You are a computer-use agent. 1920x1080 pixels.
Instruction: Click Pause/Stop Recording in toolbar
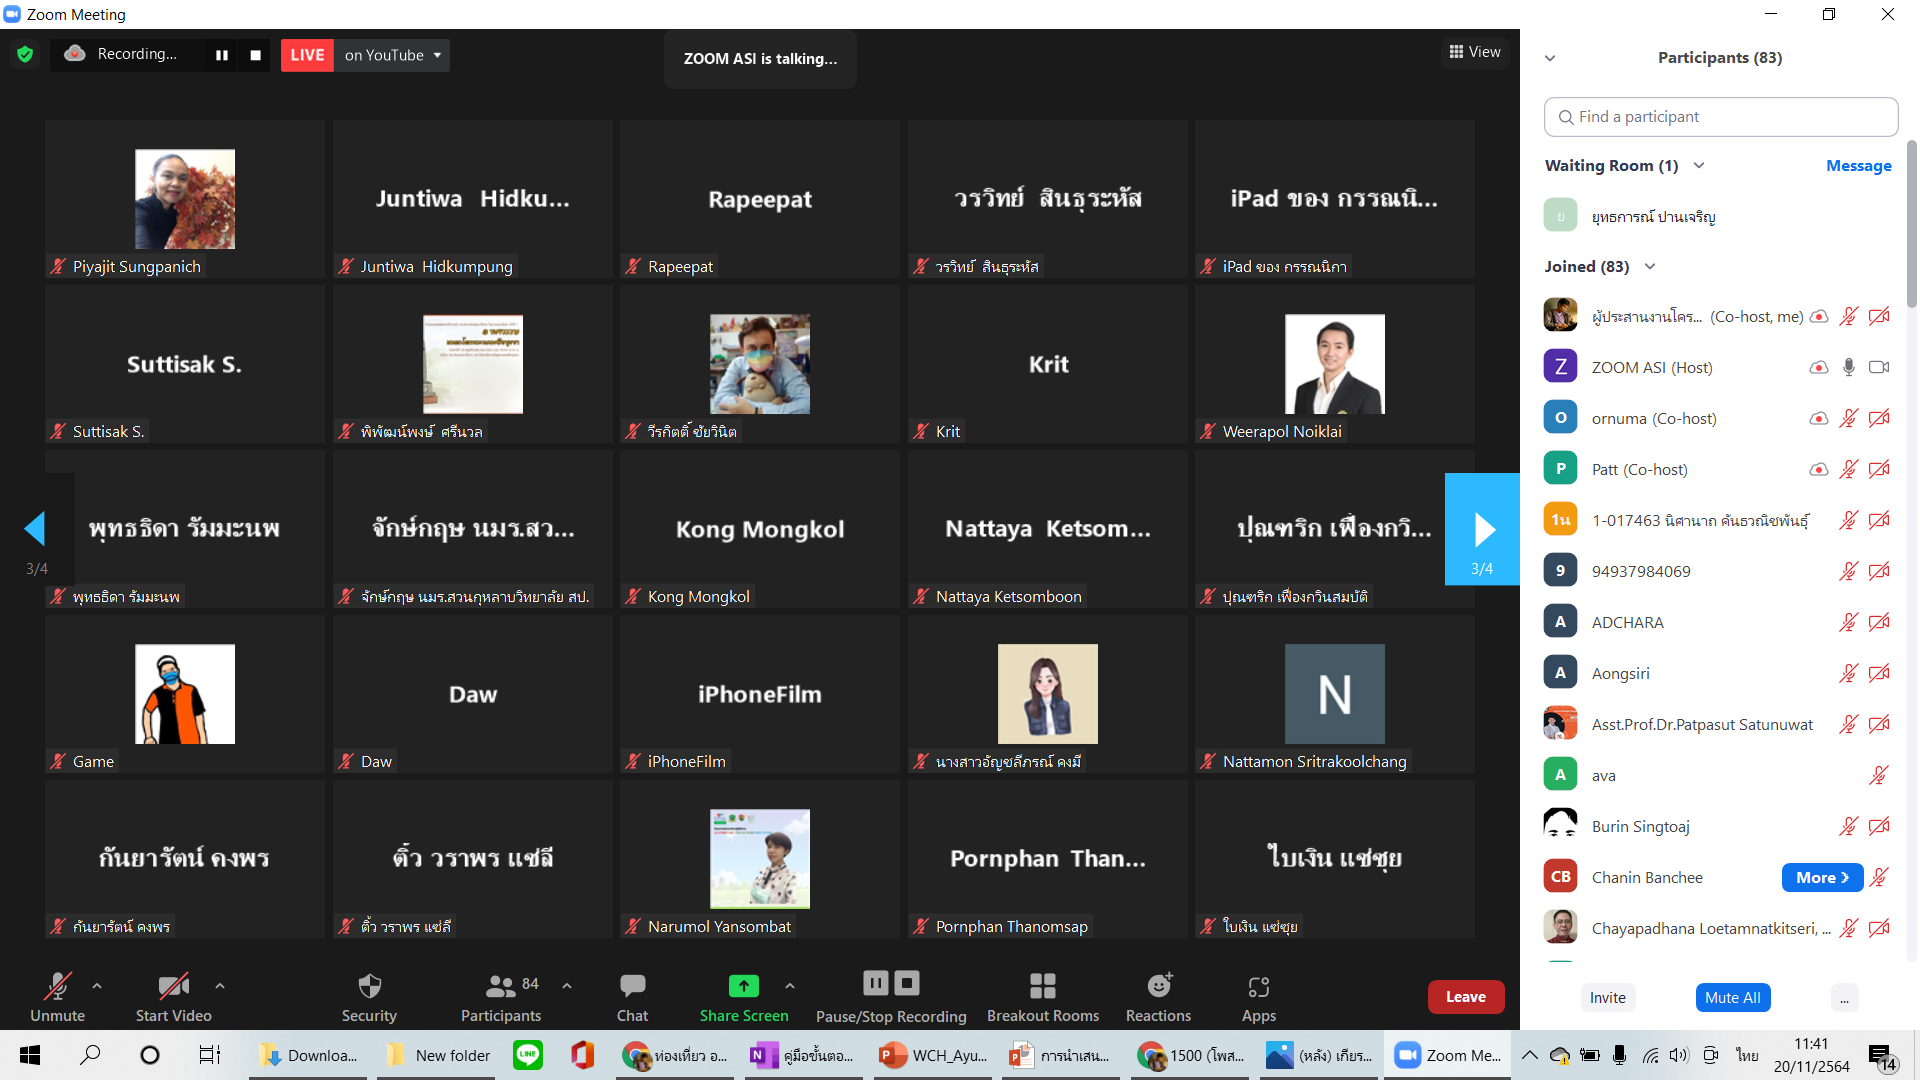click(x=891, y=997)
